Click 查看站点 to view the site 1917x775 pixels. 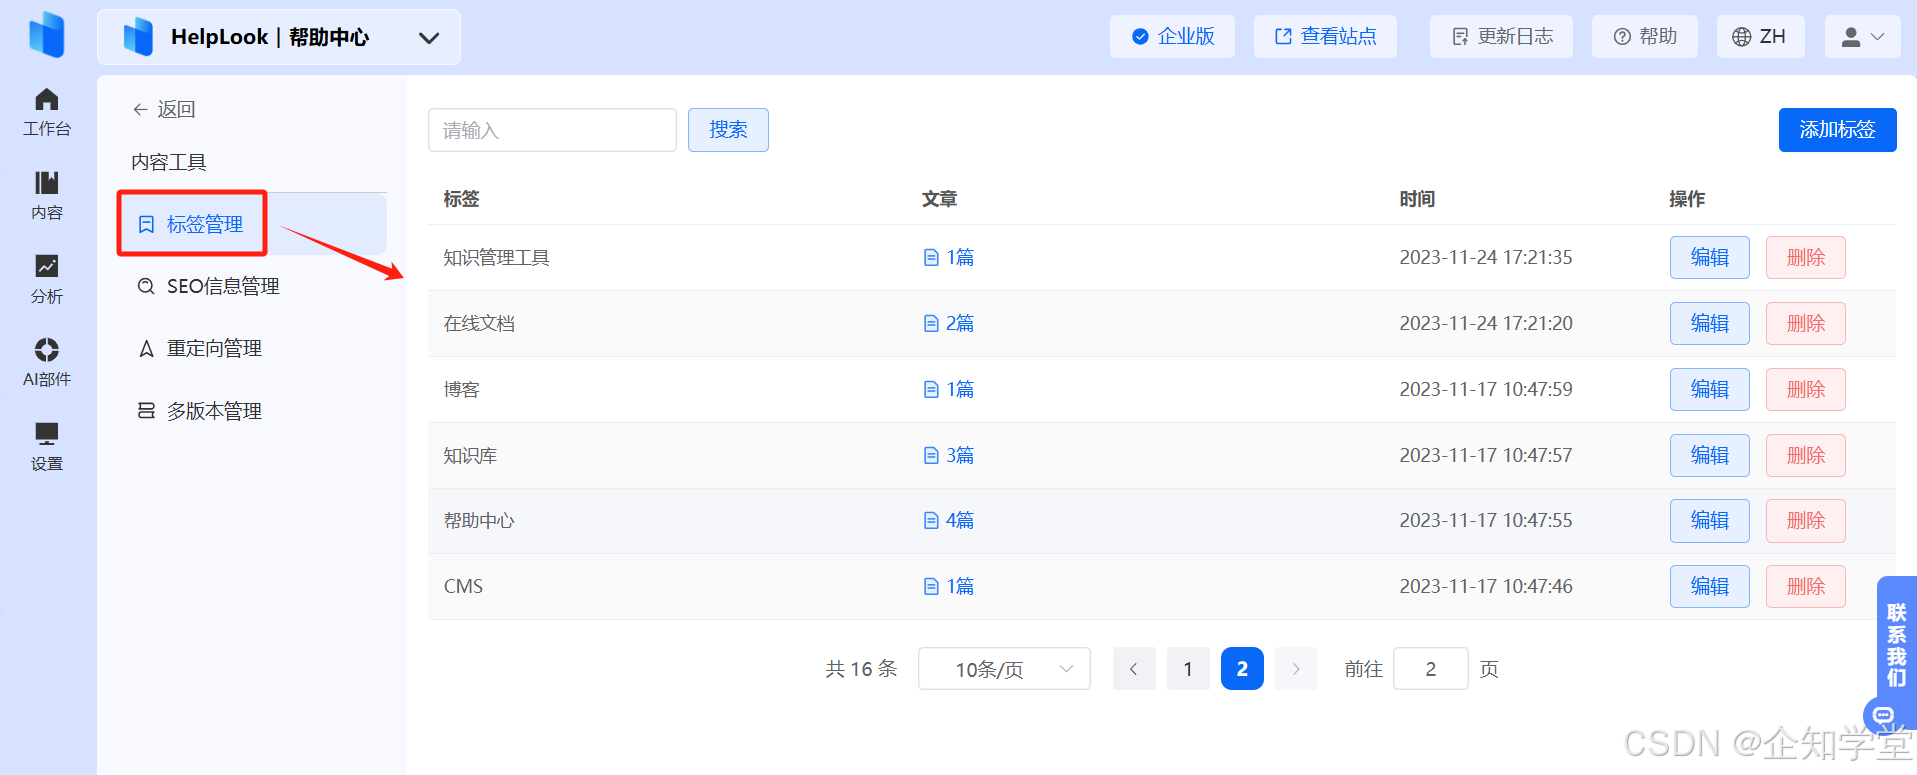[1325, 37]
